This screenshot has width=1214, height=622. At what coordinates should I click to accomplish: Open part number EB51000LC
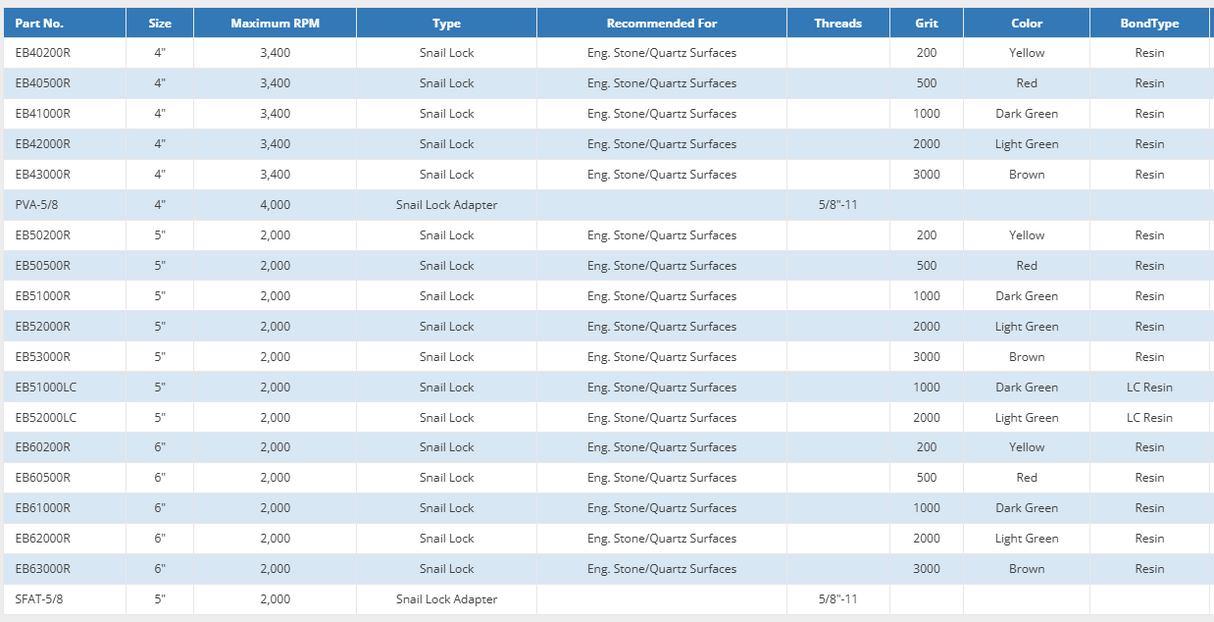46,387
